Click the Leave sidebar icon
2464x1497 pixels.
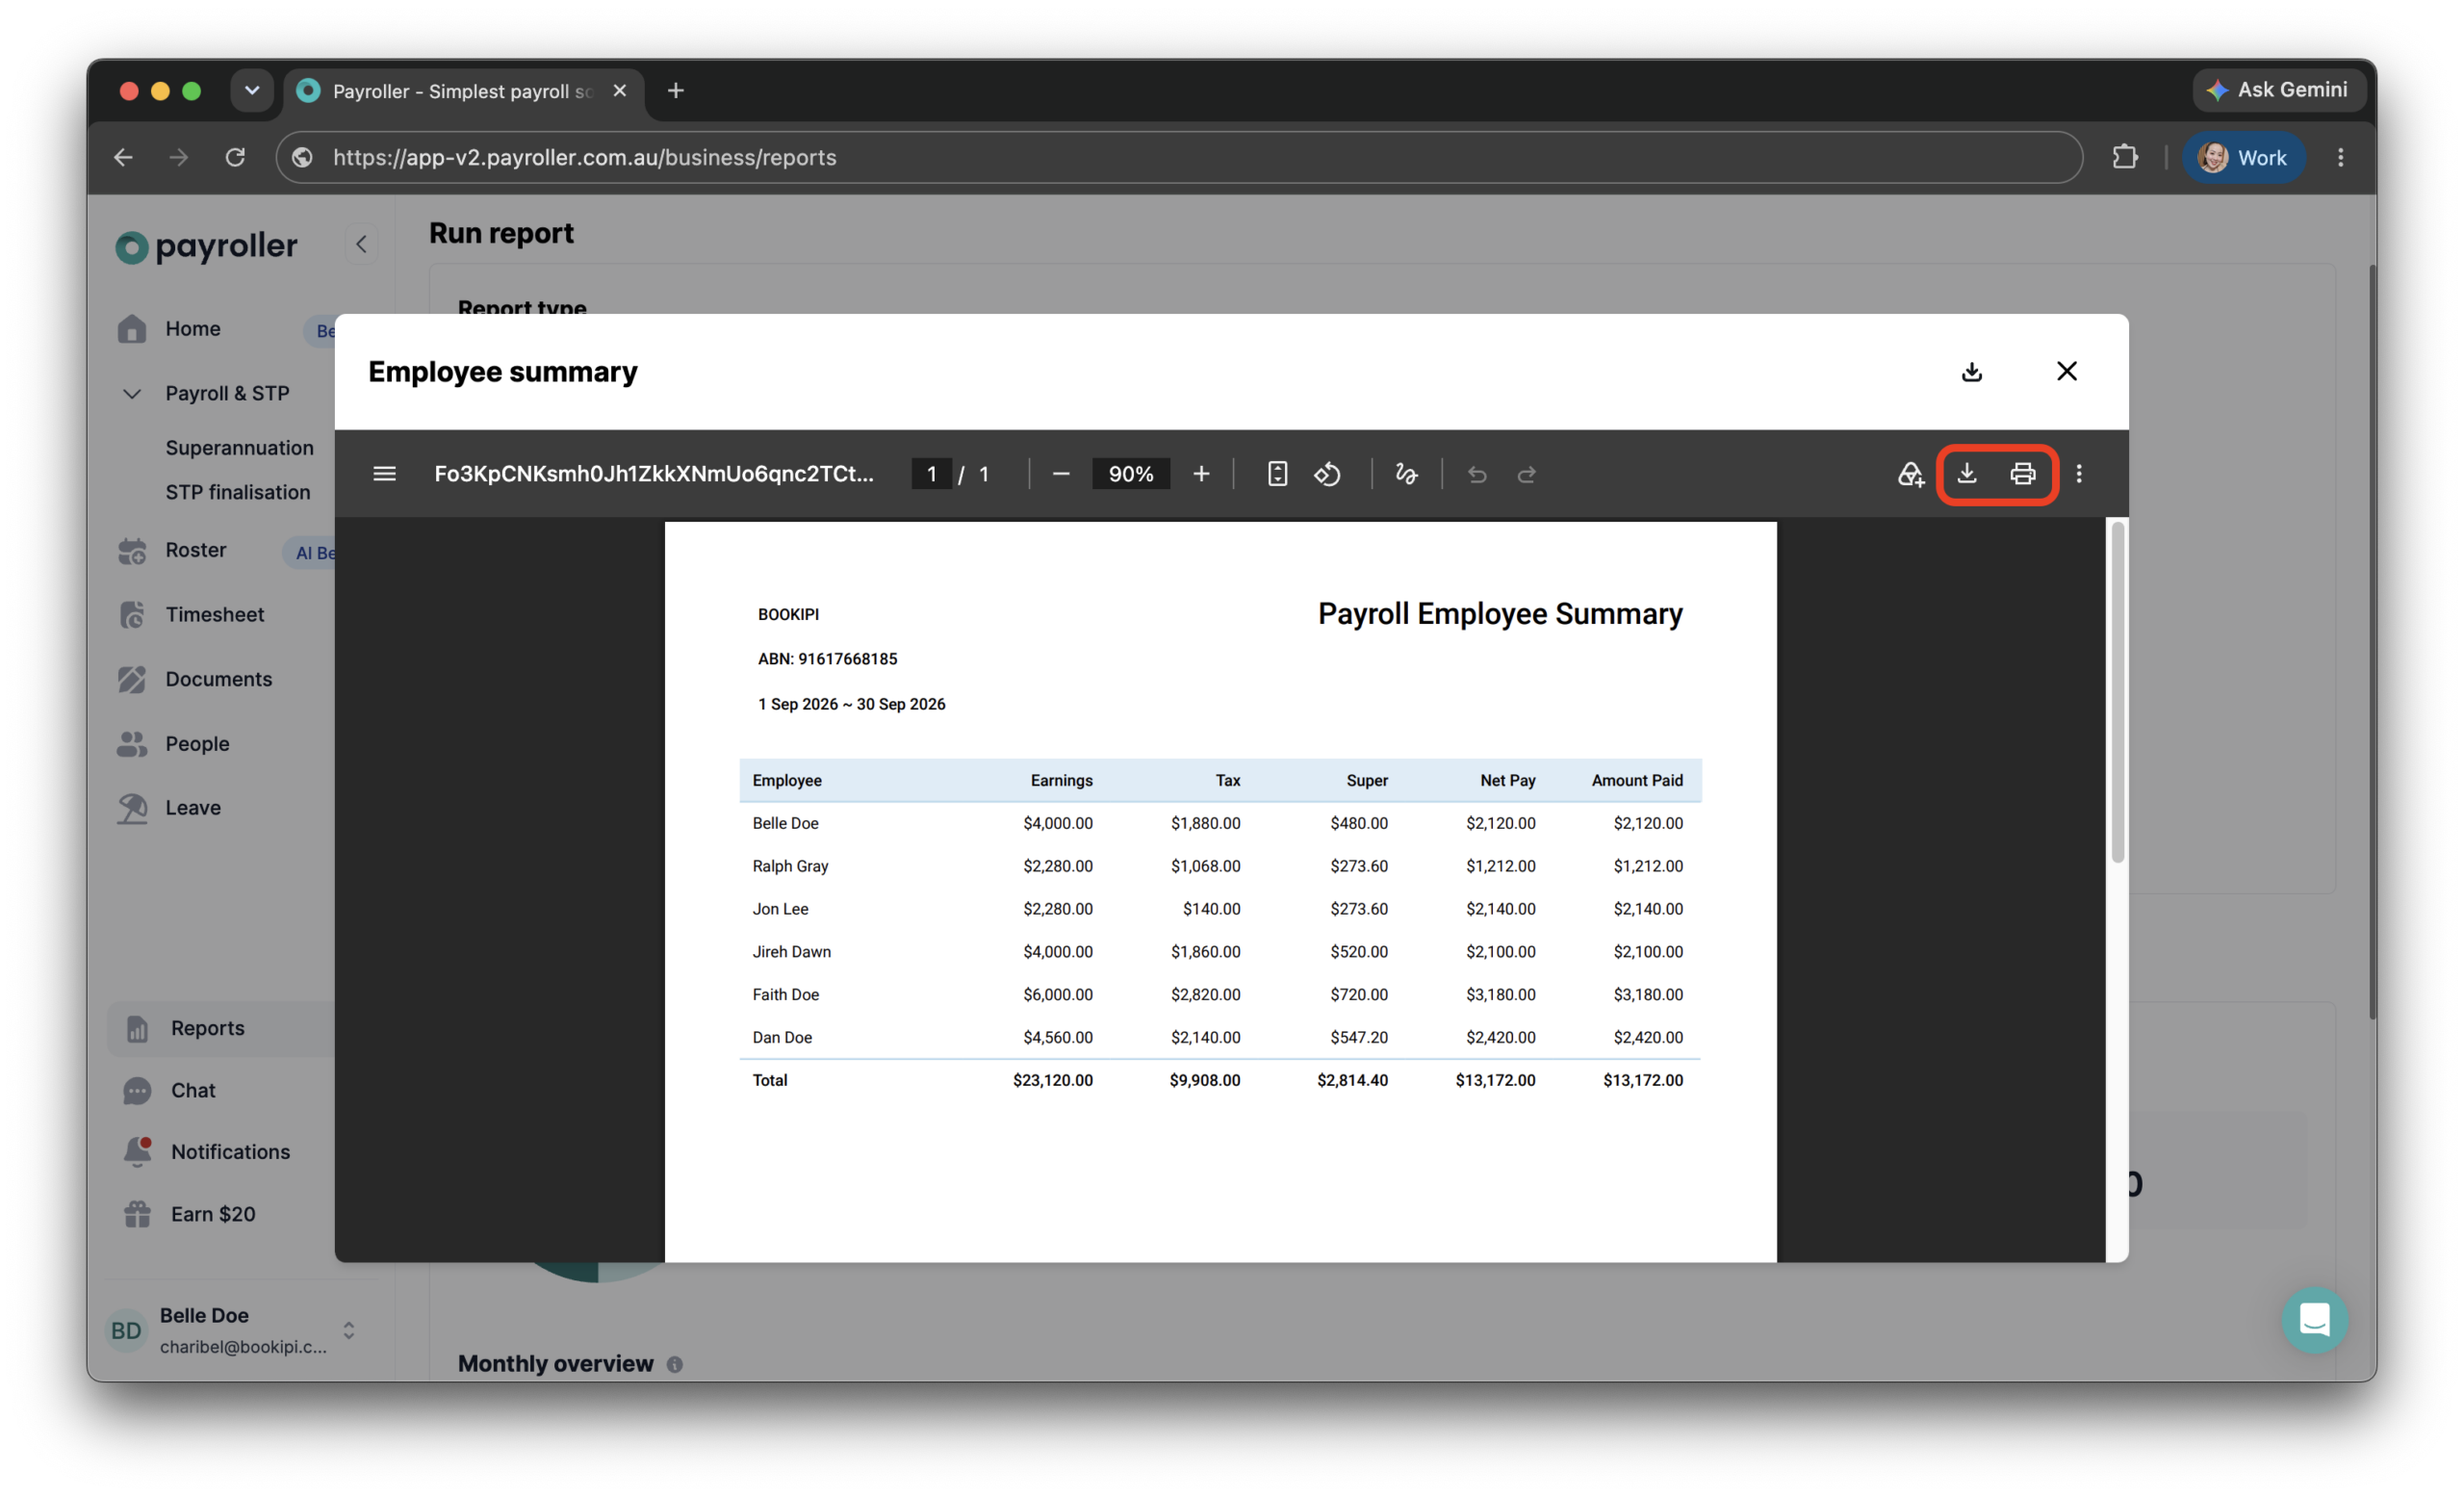tap(132, 808)
